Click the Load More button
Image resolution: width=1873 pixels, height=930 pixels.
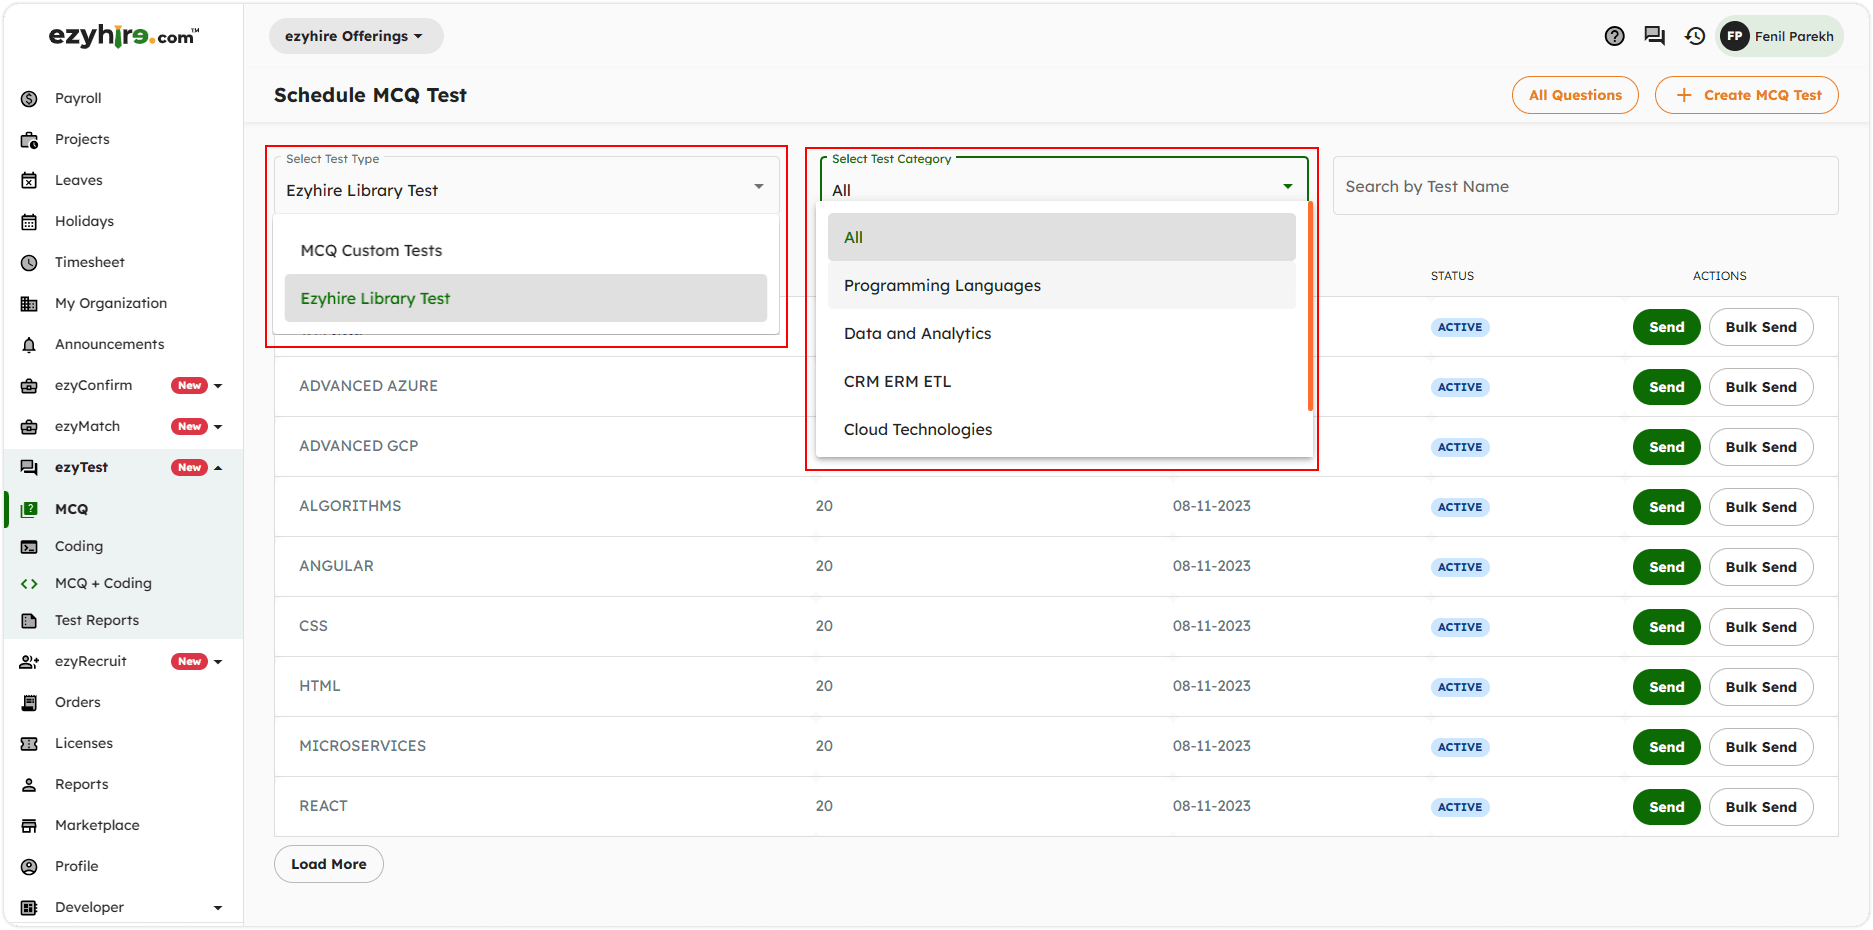329,864
